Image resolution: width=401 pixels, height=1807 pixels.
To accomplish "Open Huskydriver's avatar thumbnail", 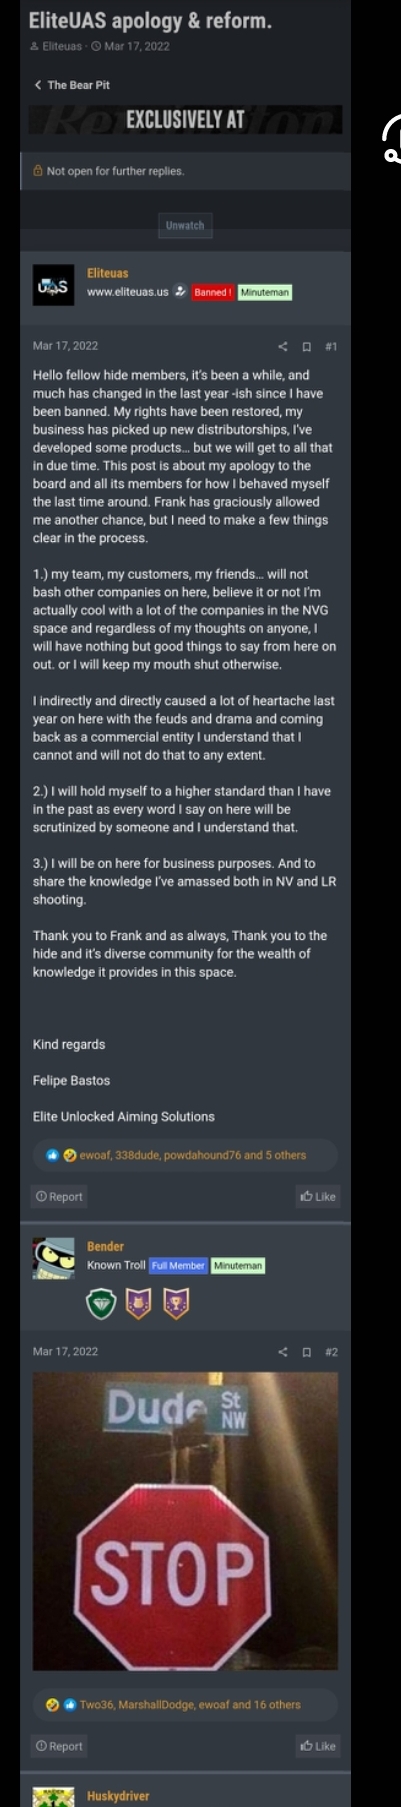I will [x=53, y=1797].
